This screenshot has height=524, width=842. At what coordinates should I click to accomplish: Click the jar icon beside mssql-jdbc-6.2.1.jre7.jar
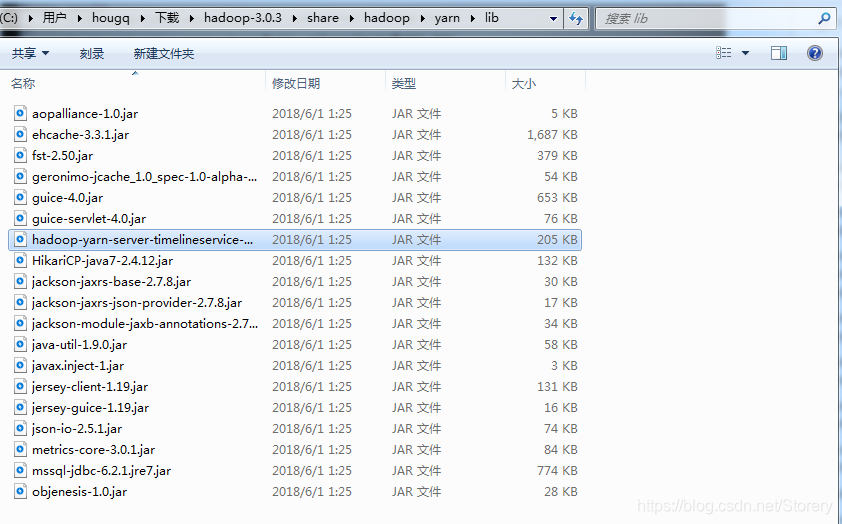20,470
